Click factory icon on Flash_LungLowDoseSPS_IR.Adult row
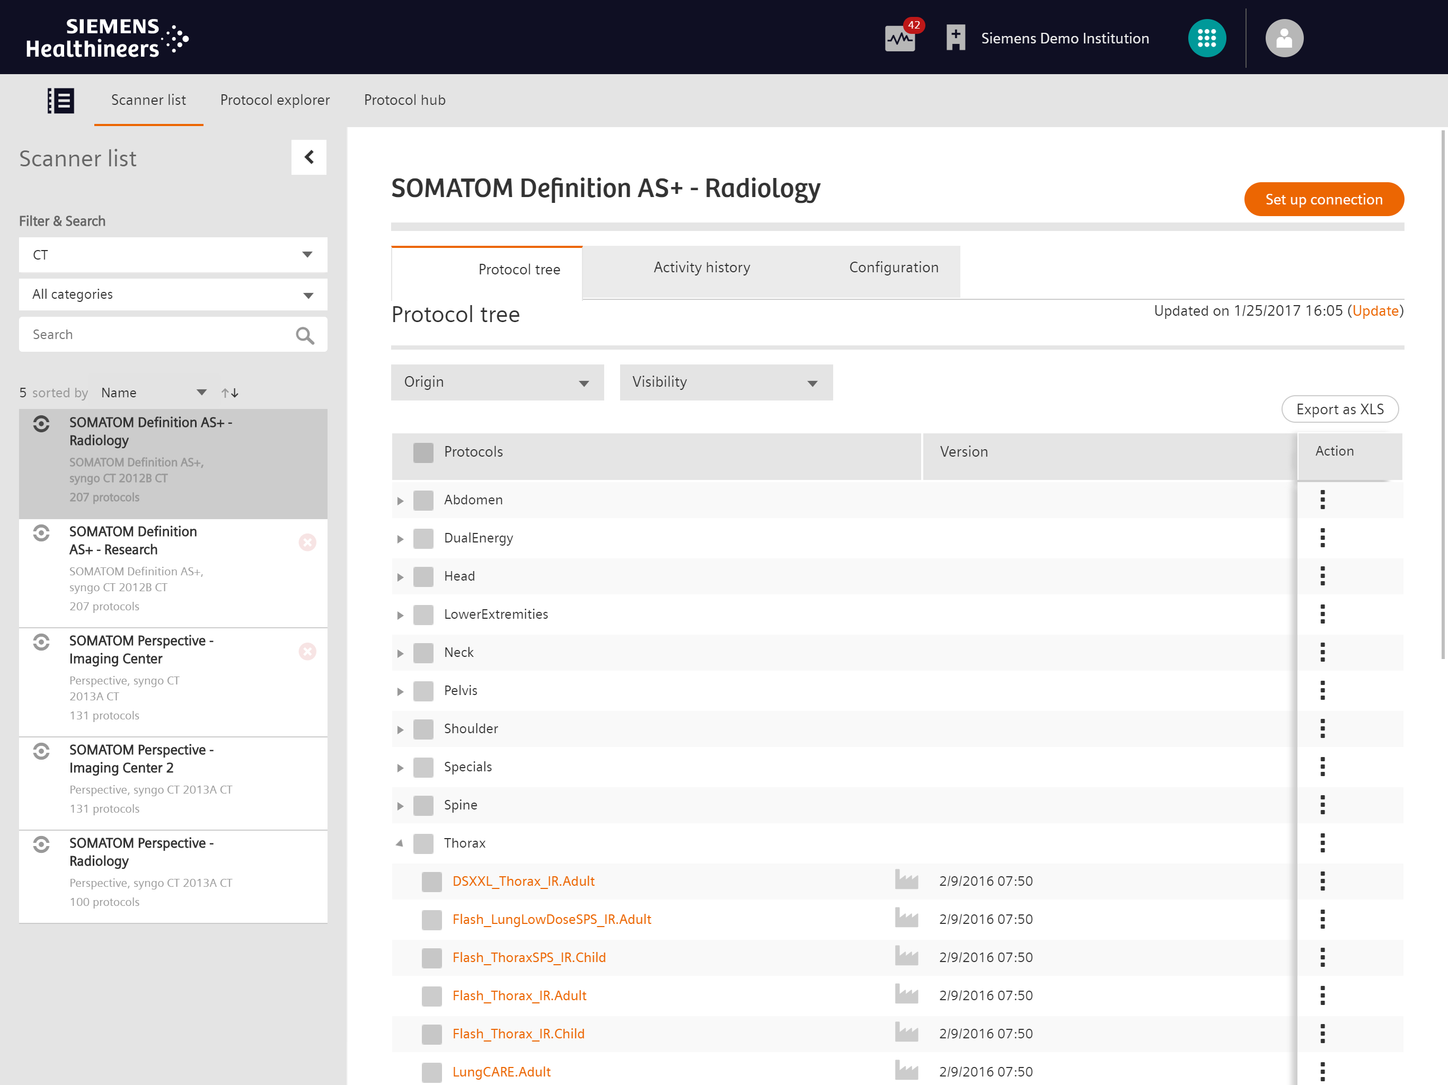This screenshot has width=1448, height=1085. coord(906,918)
